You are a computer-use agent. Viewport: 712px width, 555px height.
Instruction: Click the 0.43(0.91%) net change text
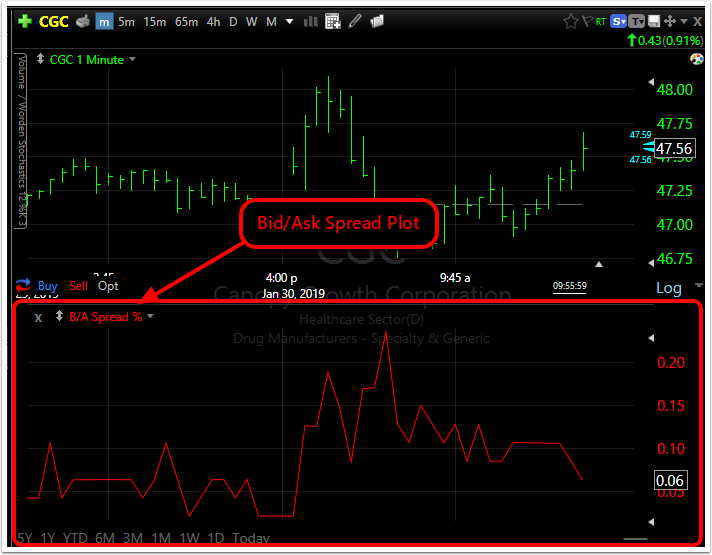pos(670,40)
